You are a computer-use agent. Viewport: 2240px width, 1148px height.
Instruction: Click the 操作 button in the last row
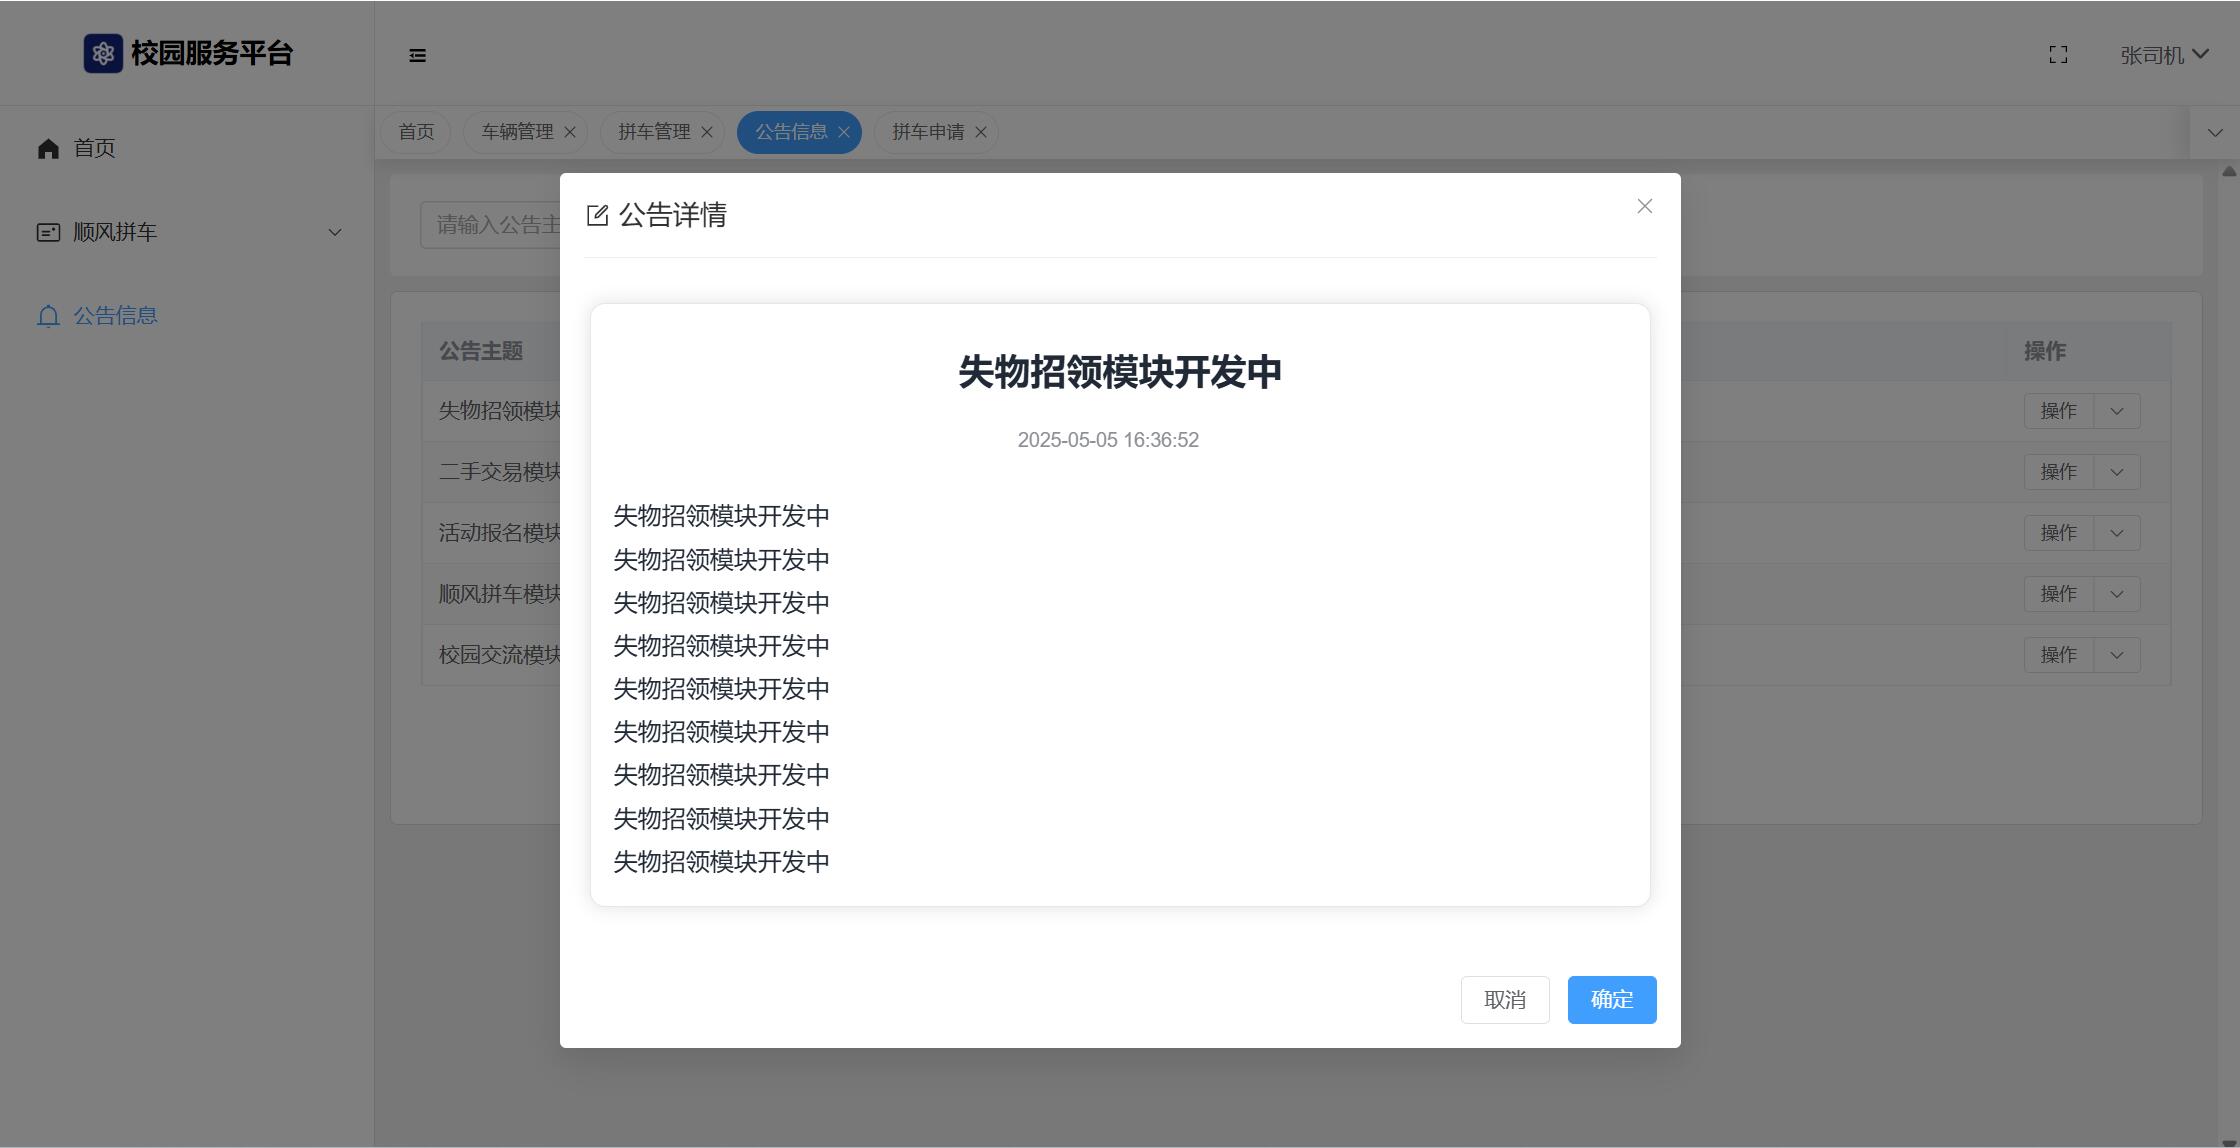coord(2058,655)
